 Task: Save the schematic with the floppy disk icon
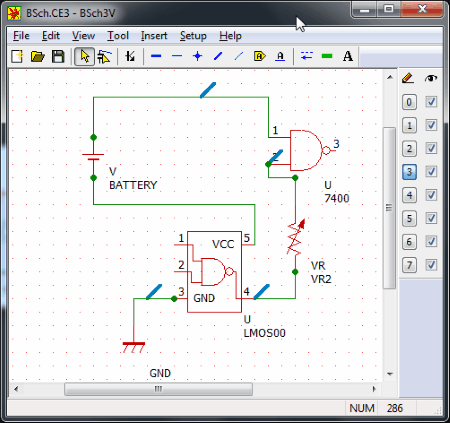tap(58, 56)
